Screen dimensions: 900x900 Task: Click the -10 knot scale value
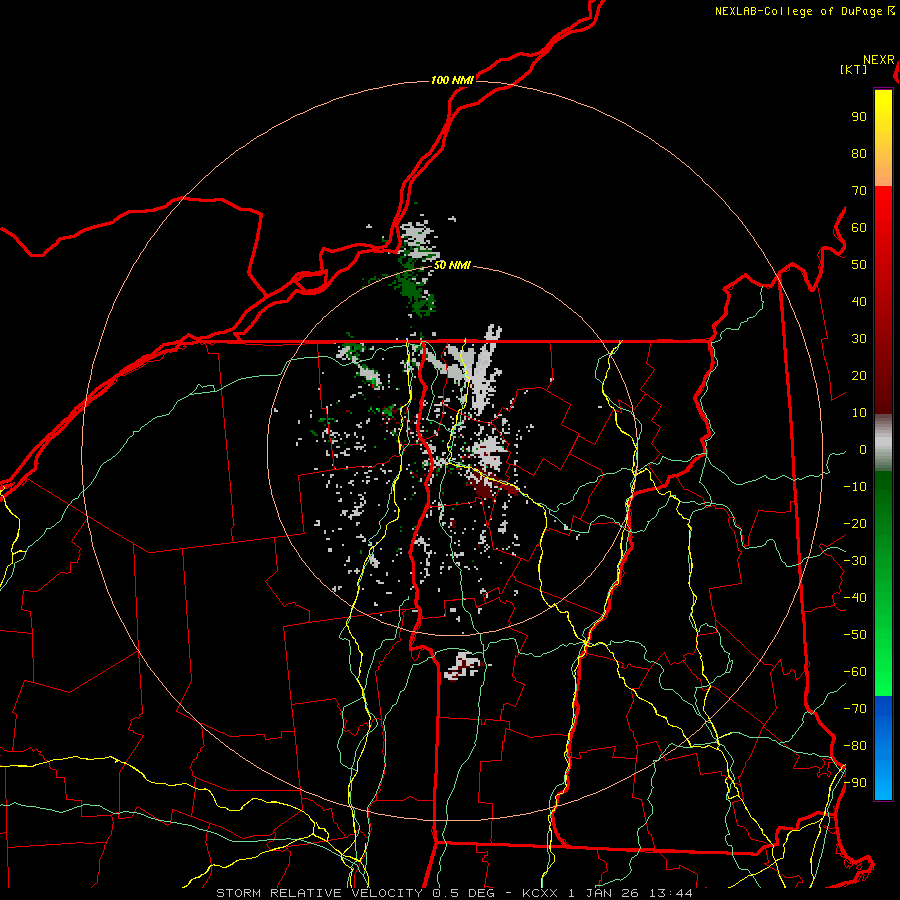pyautogui.click(x=855, y=487)
